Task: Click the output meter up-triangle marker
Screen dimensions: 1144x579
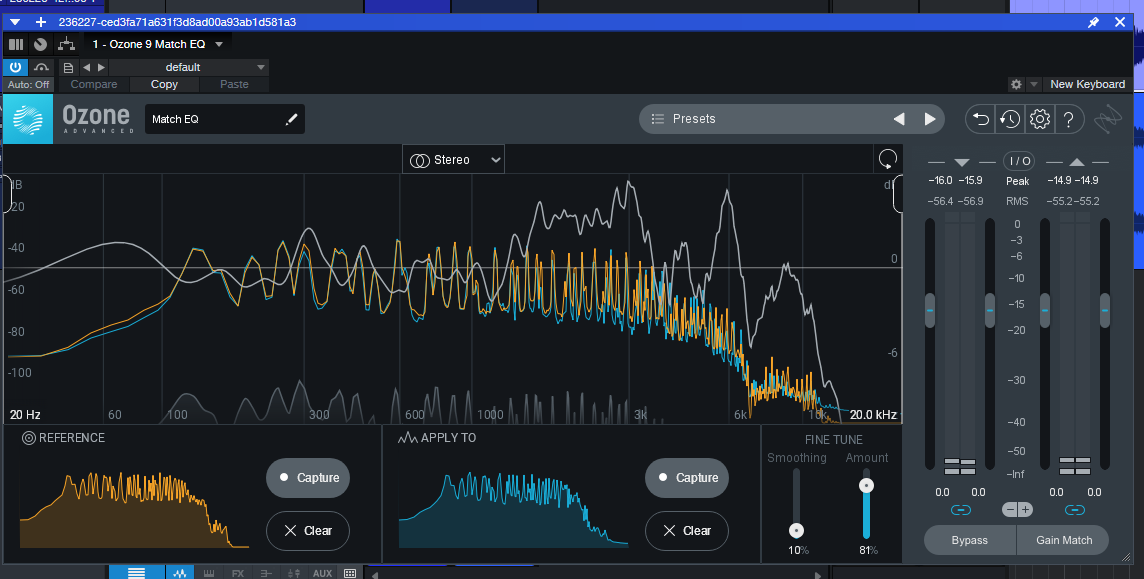Action: click(x=1076, y=162)
